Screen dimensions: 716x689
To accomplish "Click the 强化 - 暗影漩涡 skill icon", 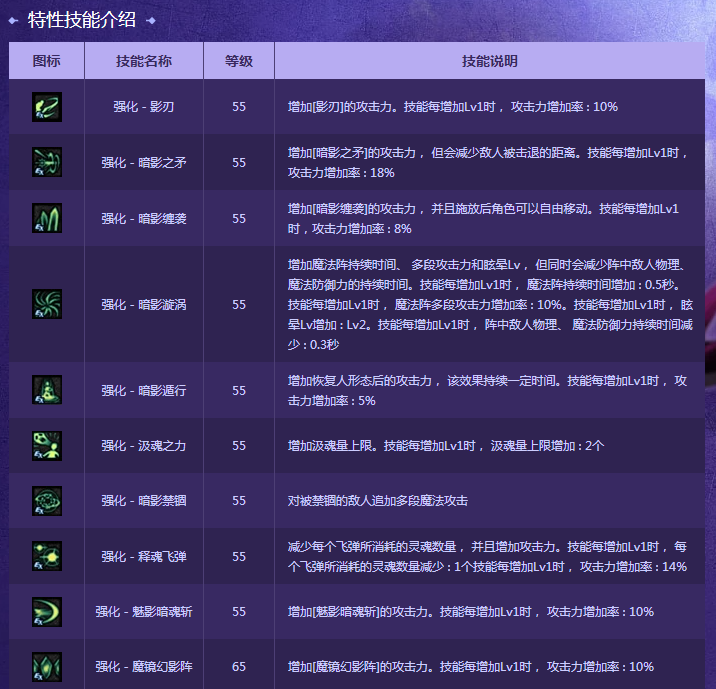I will (47, 304).
